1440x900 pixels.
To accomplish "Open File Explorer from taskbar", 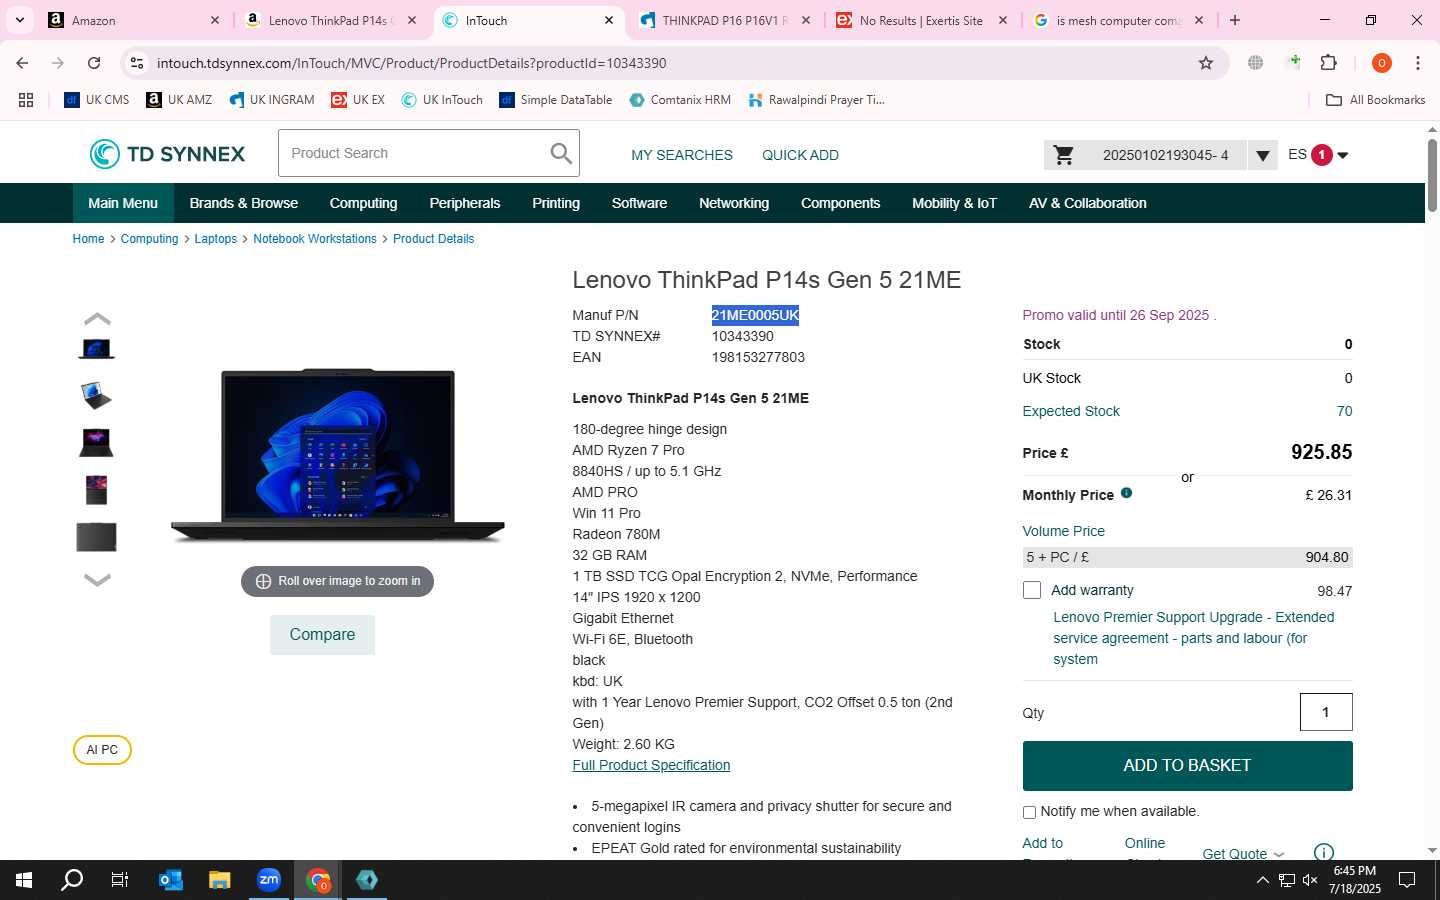I will point(219,880).
